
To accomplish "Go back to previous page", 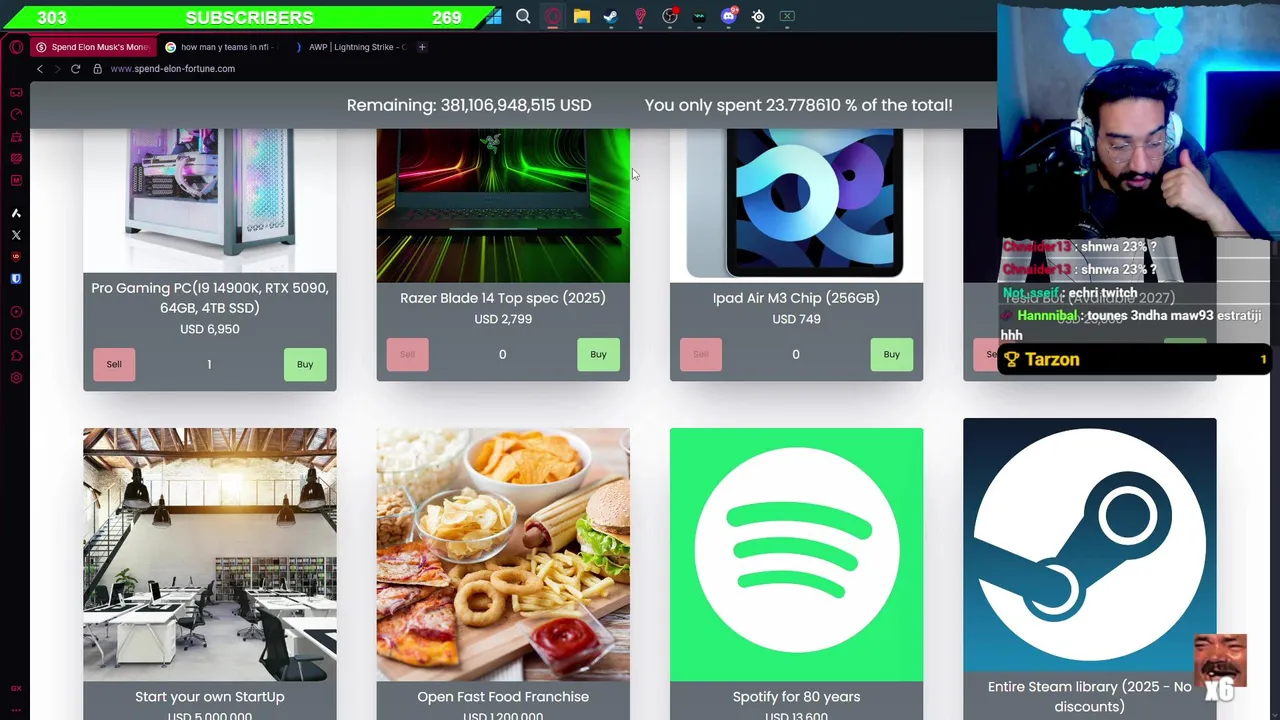I will [40, 69].
